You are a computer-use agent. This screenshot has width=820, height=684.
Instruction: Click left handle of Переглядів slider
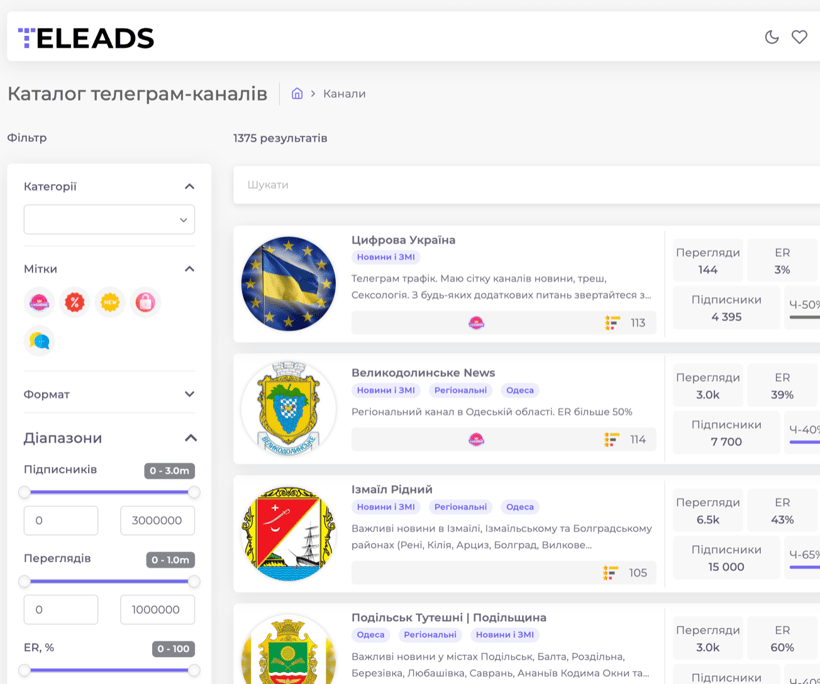(x=24, y=581)
